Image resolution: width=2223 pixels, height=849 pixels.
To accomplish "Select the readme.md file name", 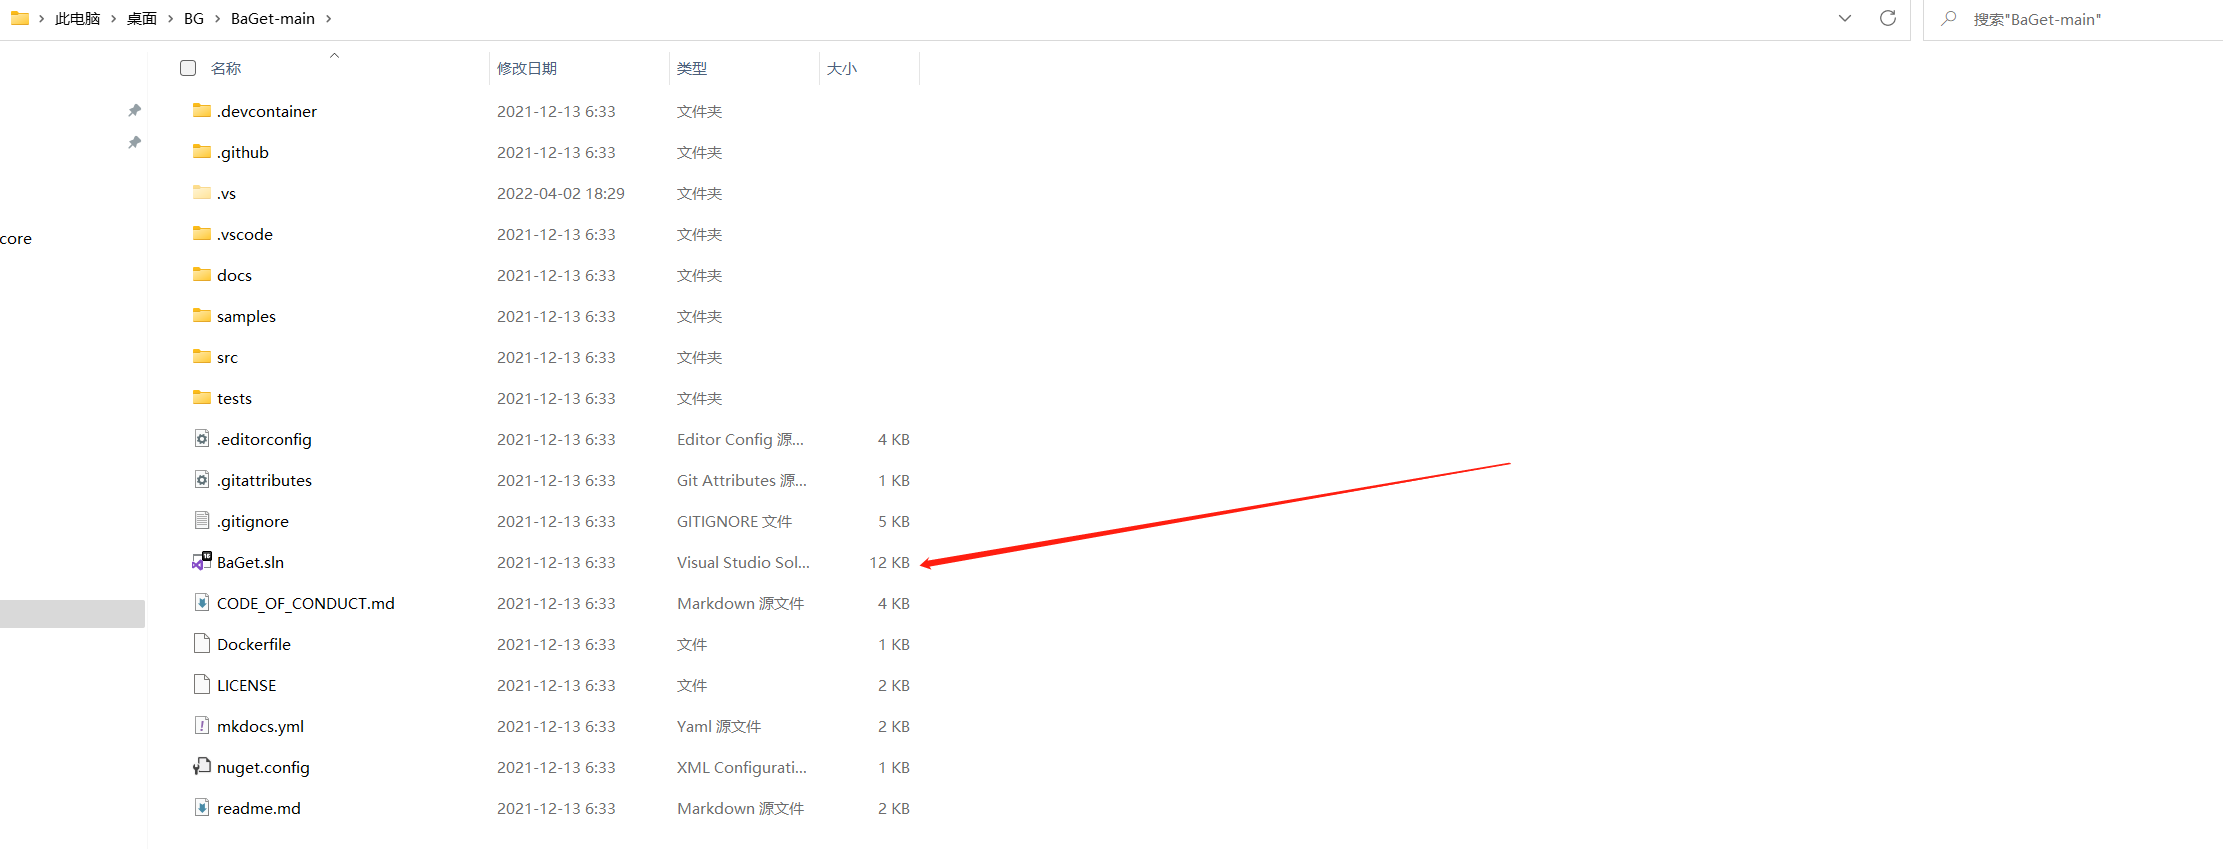I will [259, 808].
